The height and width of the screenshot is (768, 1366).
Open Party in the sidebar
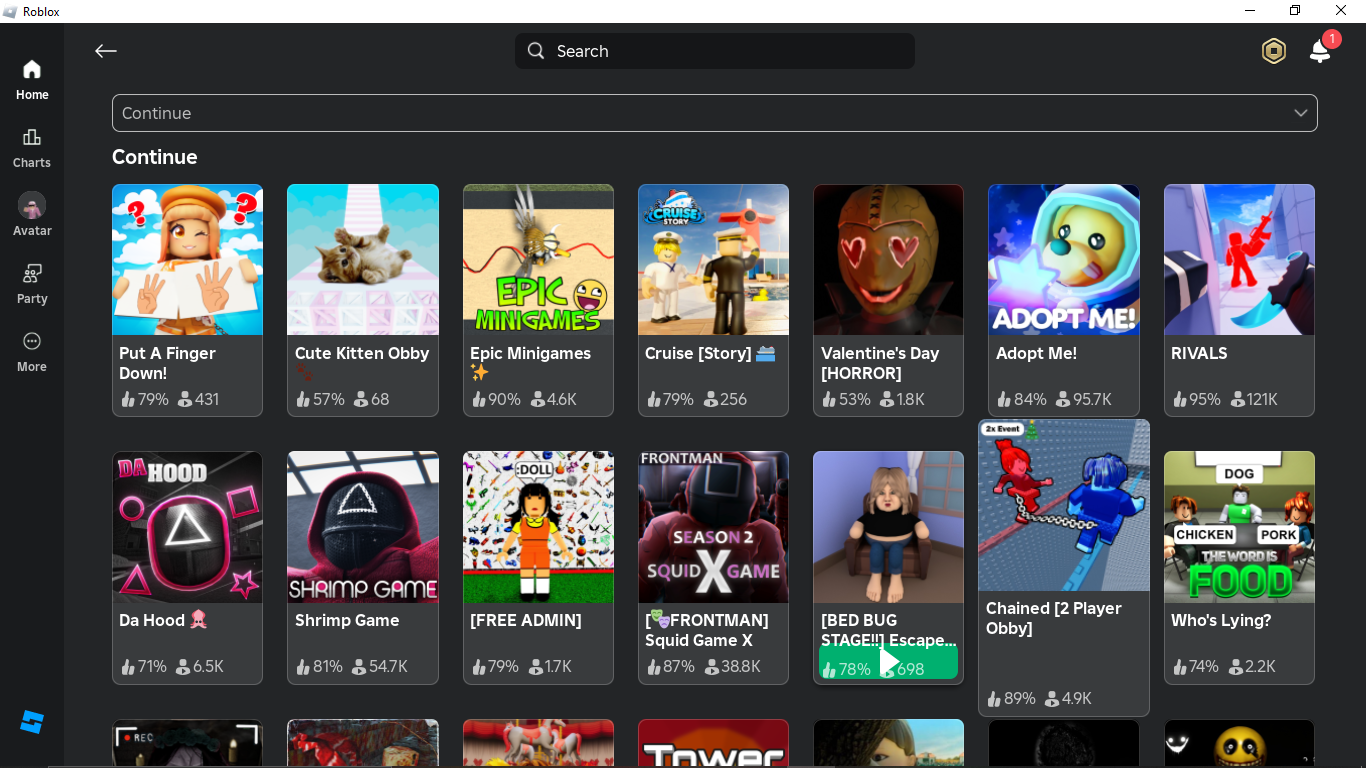[32, 284]
